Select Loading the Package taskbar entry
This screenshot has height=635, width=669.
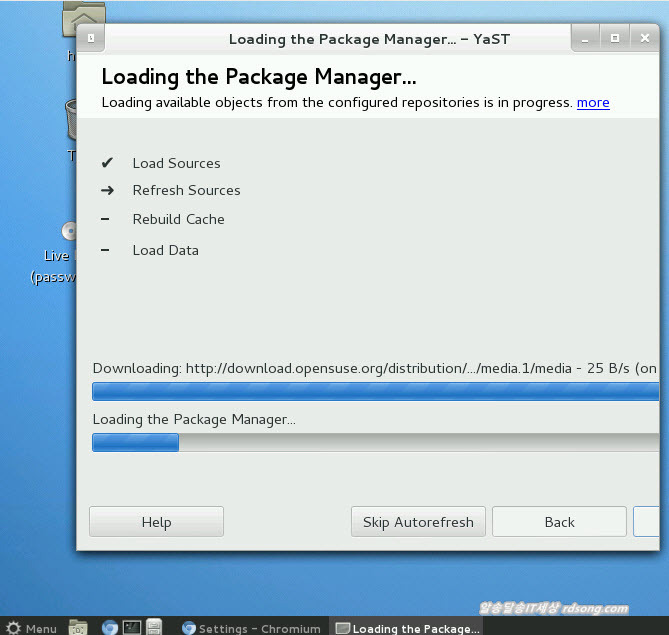(x=407, y=628)
